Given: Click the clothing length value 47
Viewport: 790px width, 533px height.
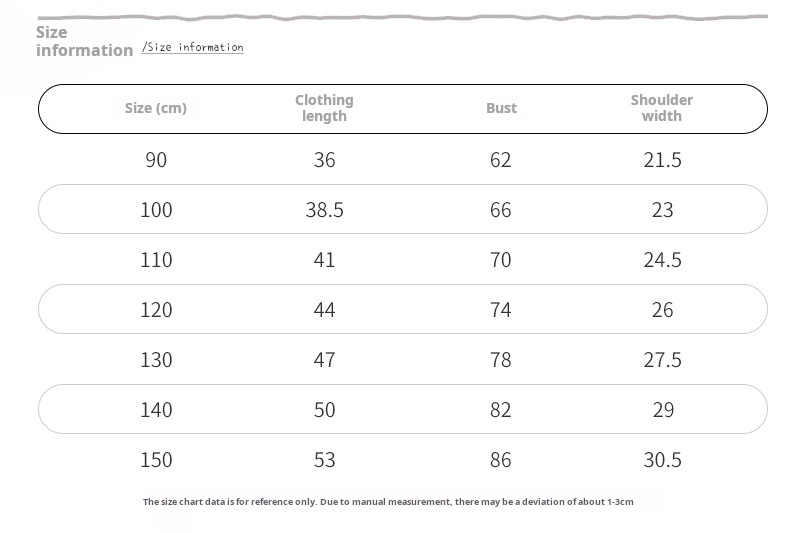Looking at the screenshot, I should 324,360.
